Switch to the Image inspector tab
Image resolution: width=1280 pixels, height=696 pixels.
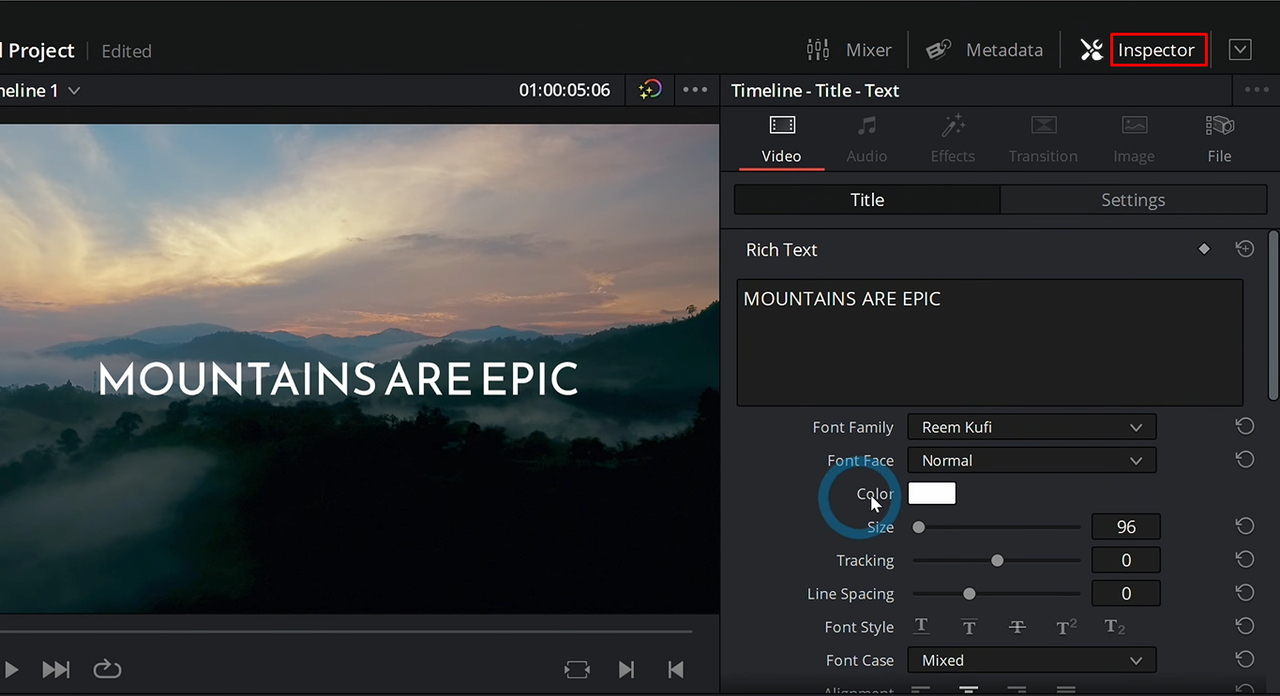click(1134, 139)
